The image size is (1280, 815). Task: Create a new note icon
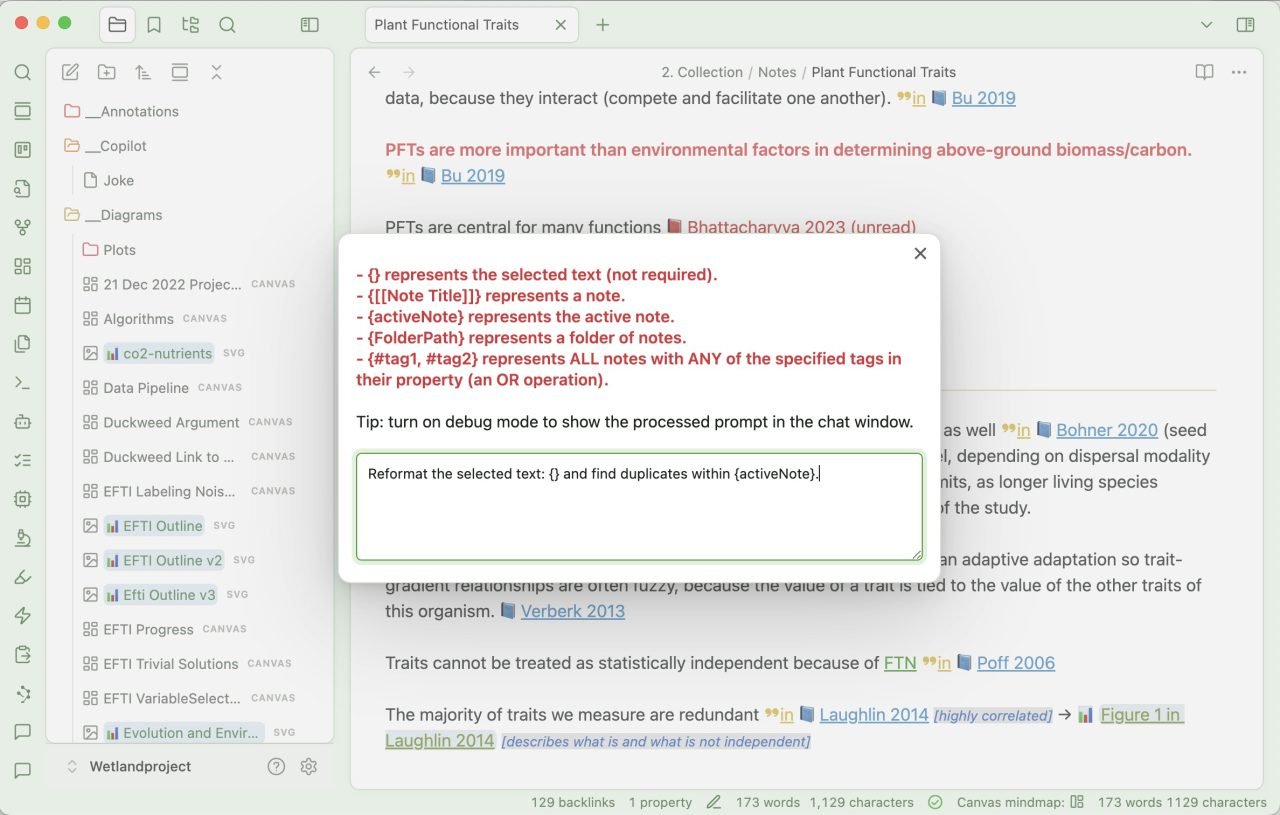[x=70, y=72]
